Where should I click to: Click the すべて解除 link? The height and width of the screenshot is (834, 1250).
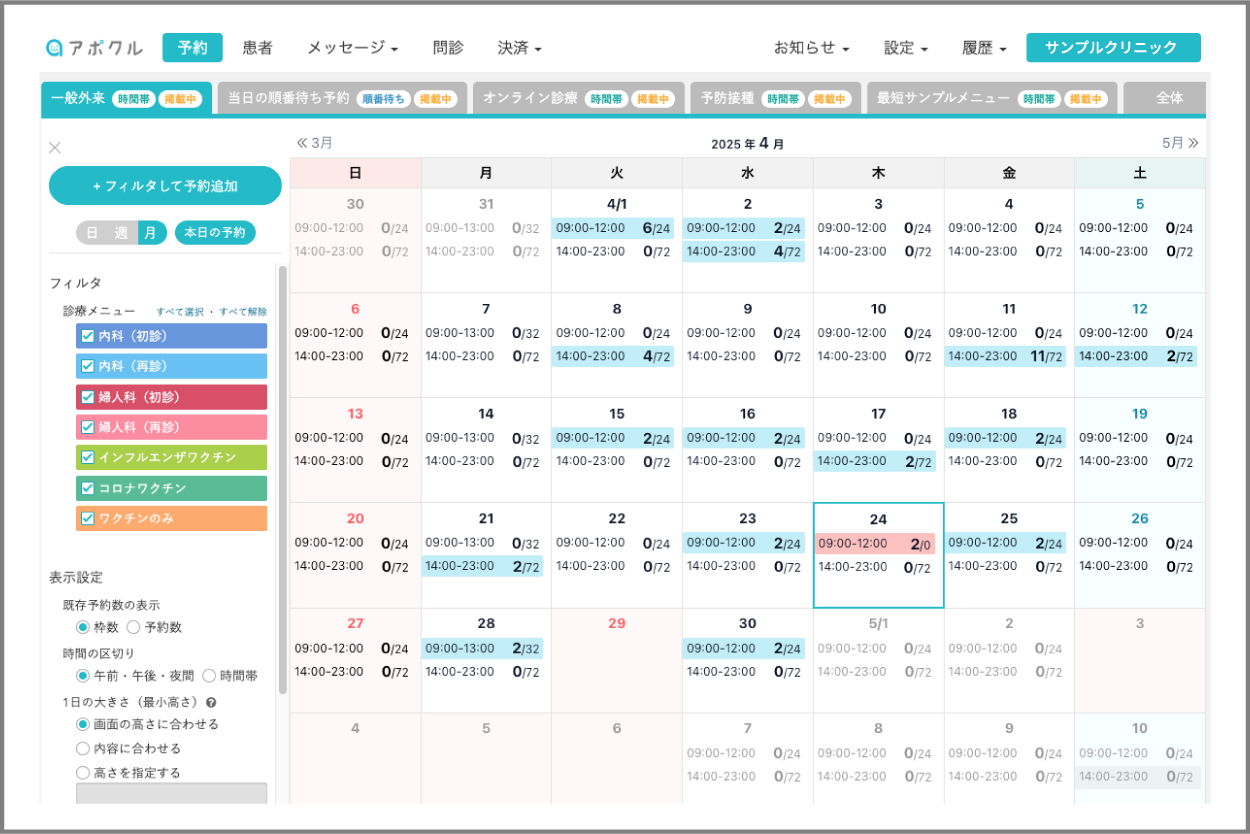243,312
